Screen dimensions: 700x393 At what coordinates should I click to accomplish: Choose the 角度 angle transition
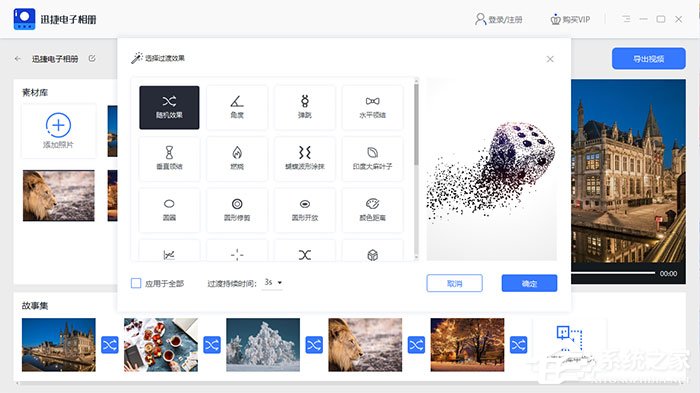pyautogui.click(x=237, y=108)
